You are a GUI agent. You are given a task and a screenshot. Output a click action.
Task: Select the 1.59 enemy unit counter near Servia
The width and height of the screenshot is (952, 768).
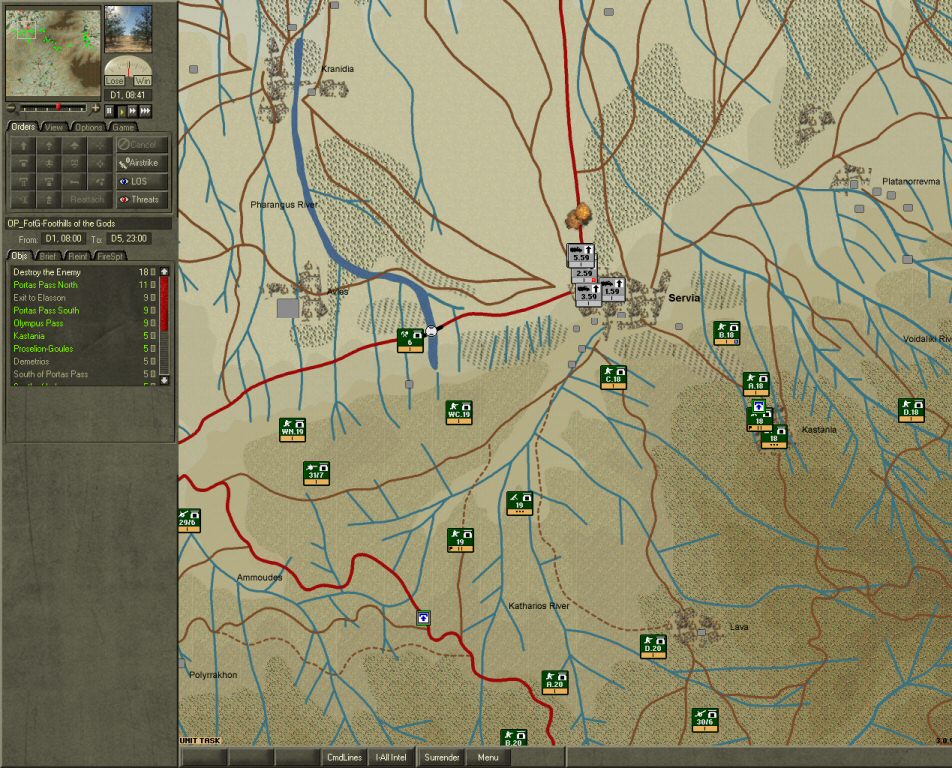pos(612,288)
